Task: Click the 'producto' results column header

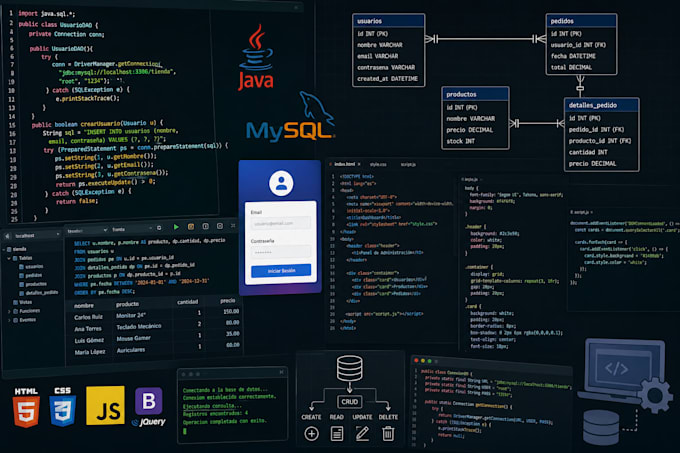Action: point(128,304)
